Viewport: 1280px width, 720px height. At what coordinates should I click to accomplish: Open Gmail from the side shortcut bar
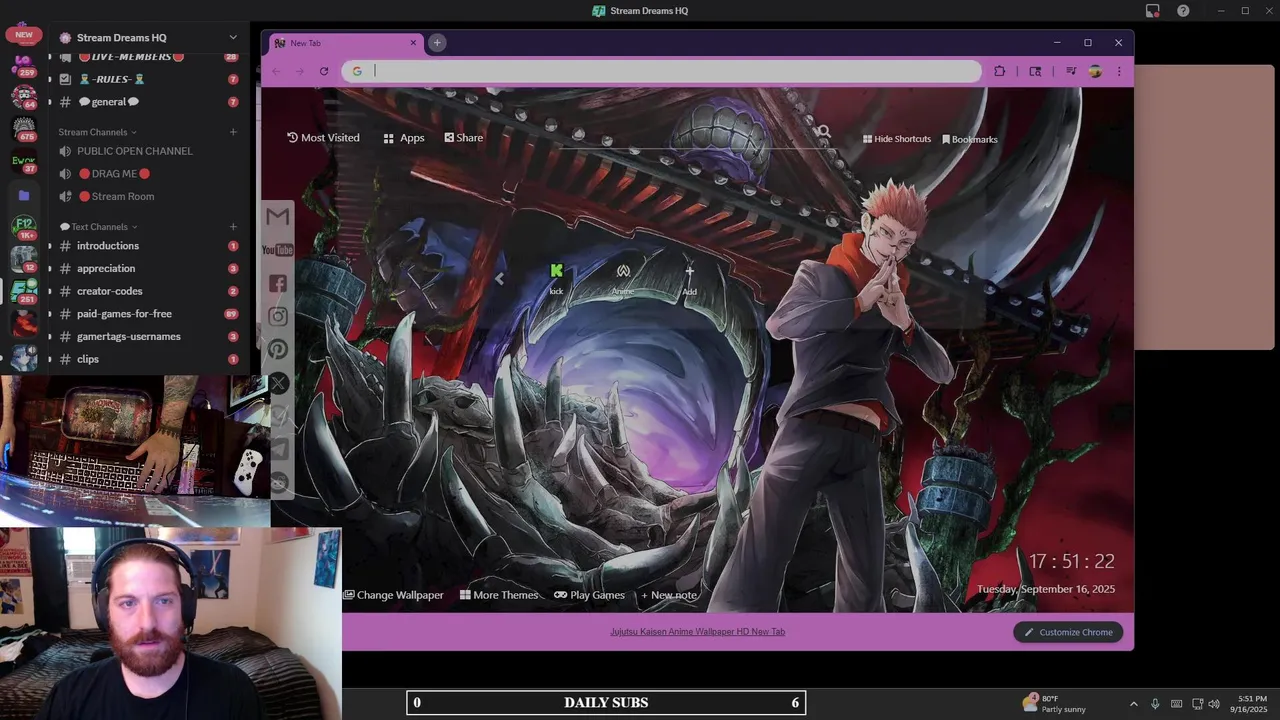(x=278, y=216)
